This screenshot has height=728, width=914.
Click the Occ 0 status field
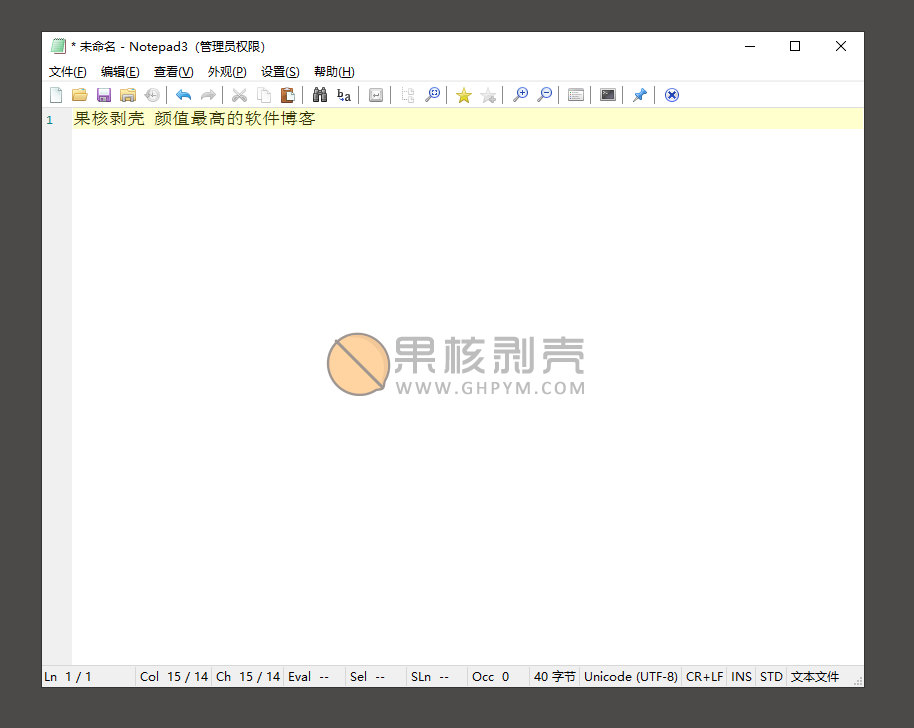pyautogui.click(x=498, y=677)
